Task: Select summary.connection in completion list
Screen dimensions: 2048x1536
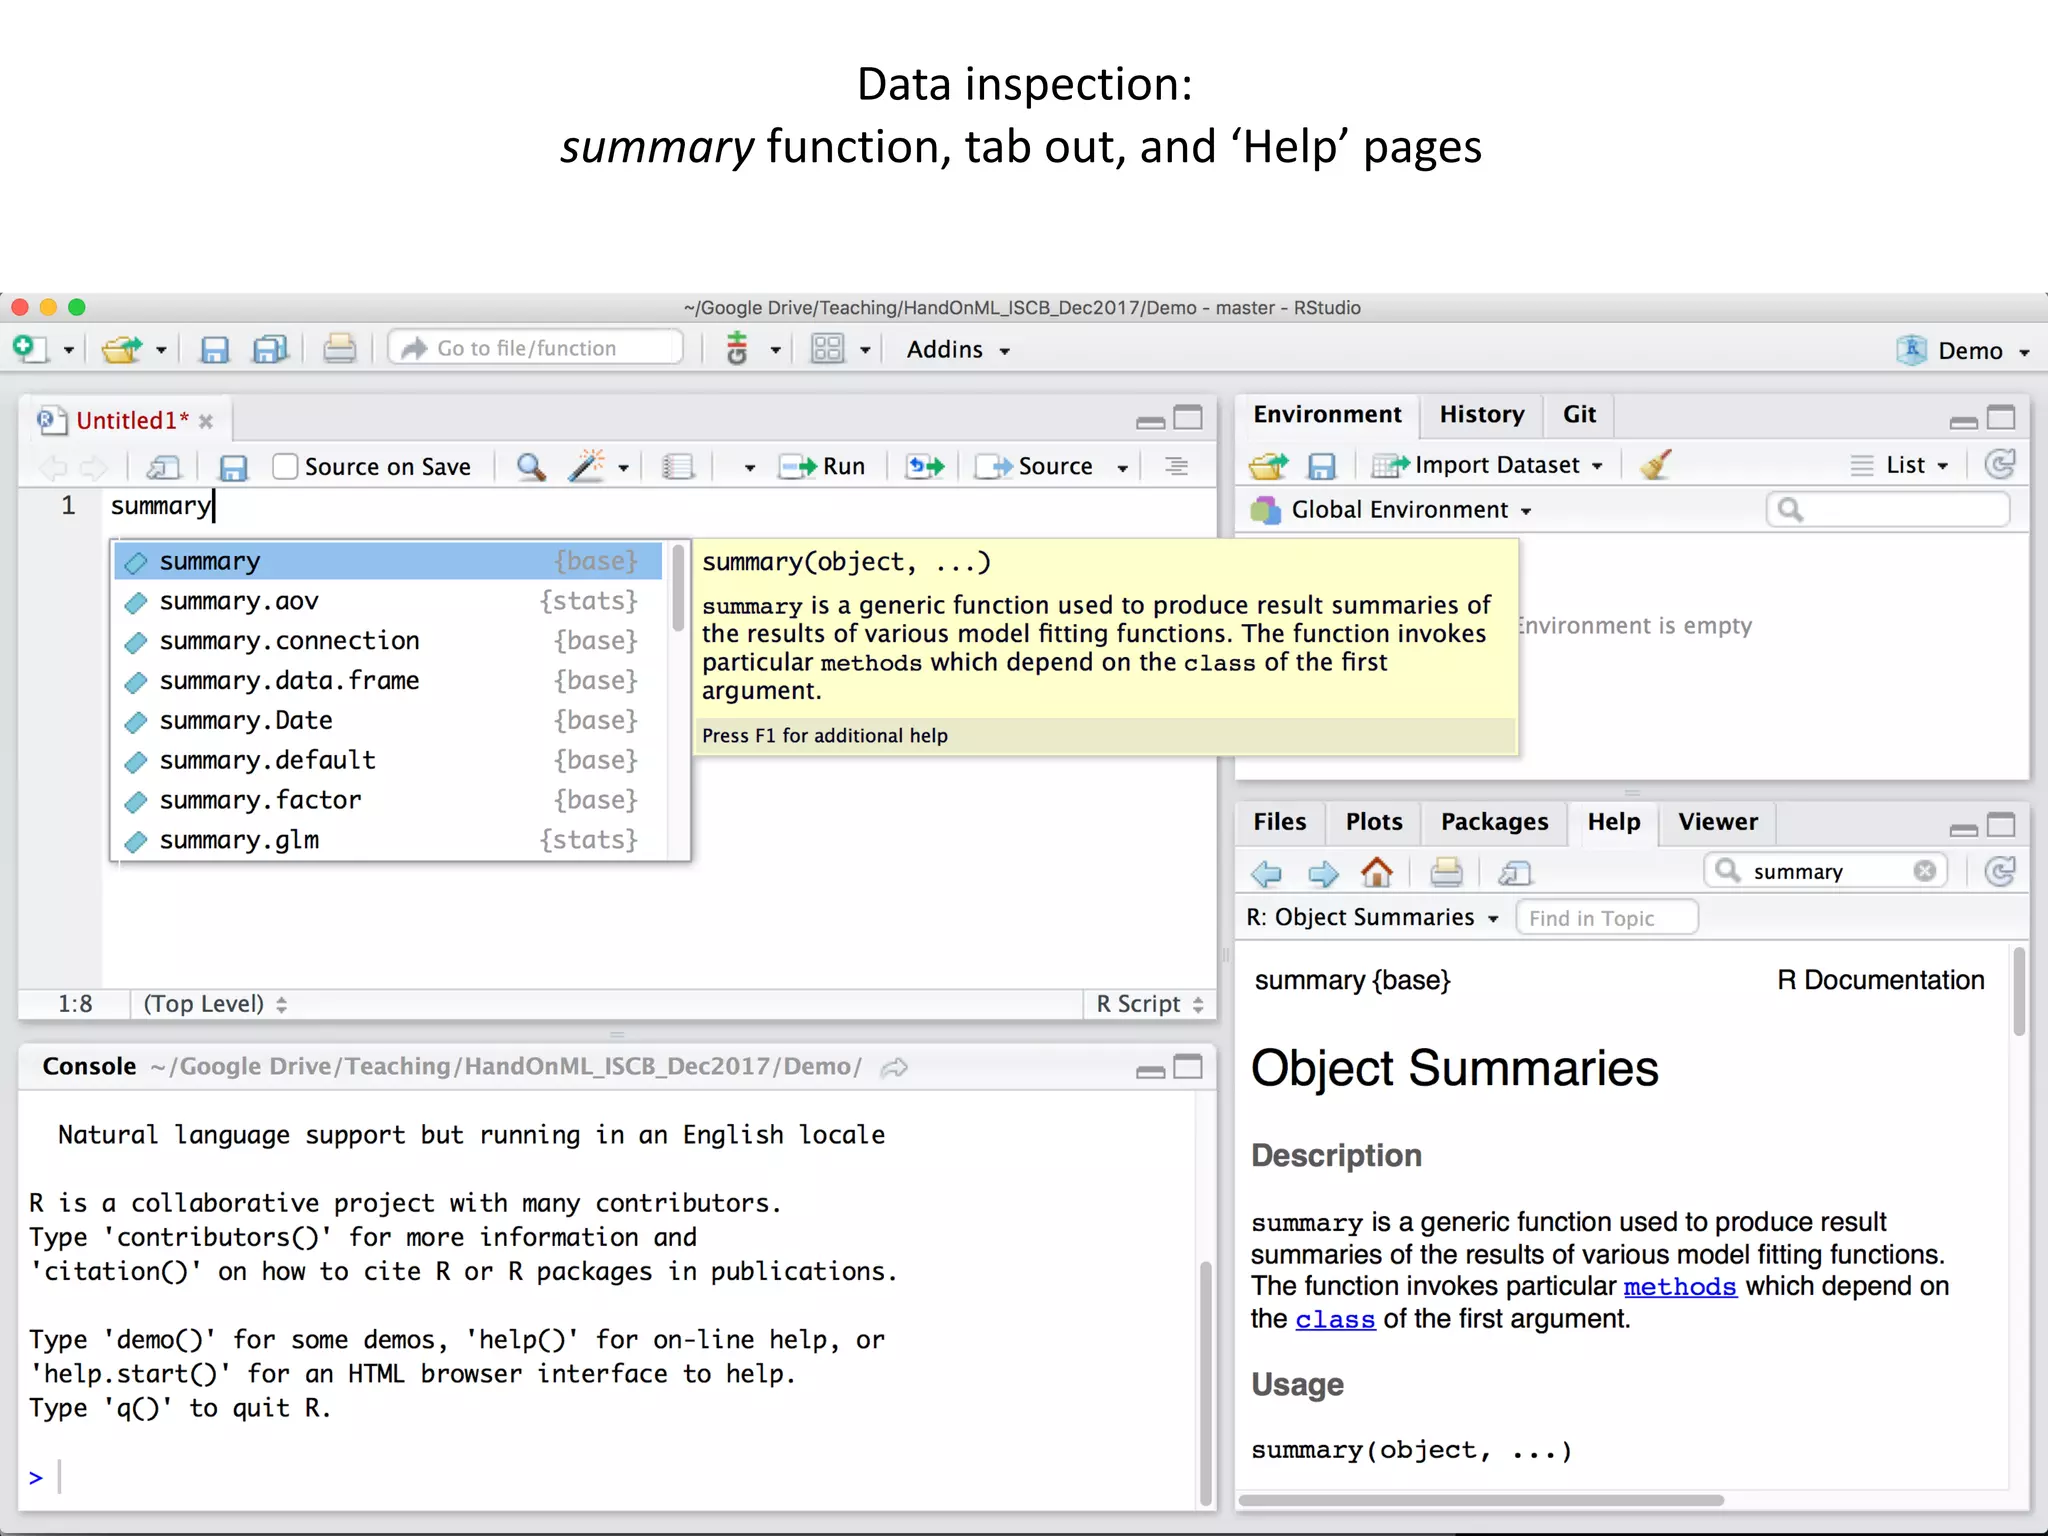Action: tap(388, 641)
